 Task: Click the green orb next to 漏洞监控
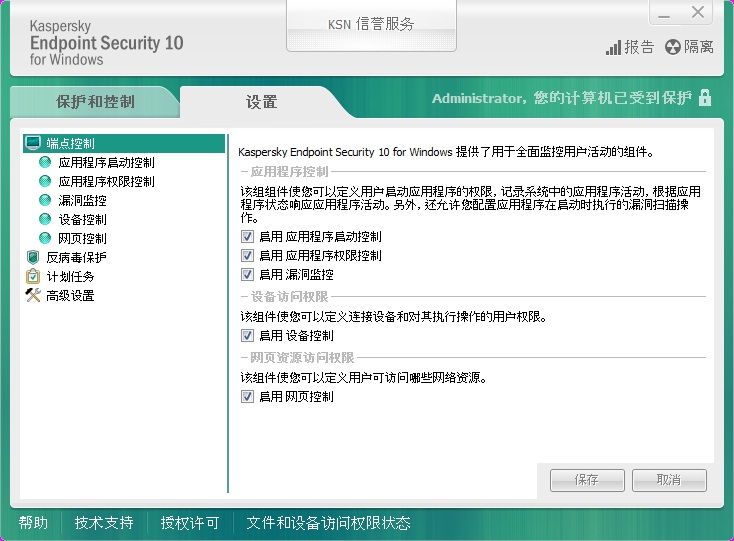coord(45,200)
